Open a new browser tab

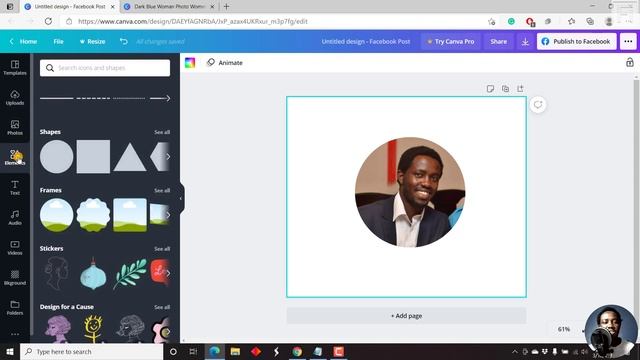click(227, 7)
